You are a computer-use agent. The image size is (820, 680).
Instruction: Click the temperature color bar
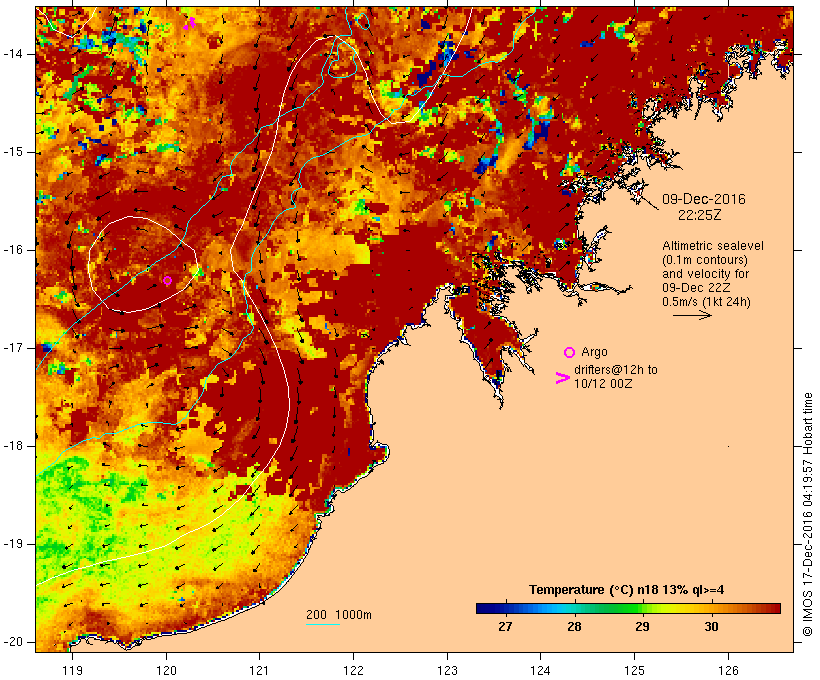coord(628,608)
